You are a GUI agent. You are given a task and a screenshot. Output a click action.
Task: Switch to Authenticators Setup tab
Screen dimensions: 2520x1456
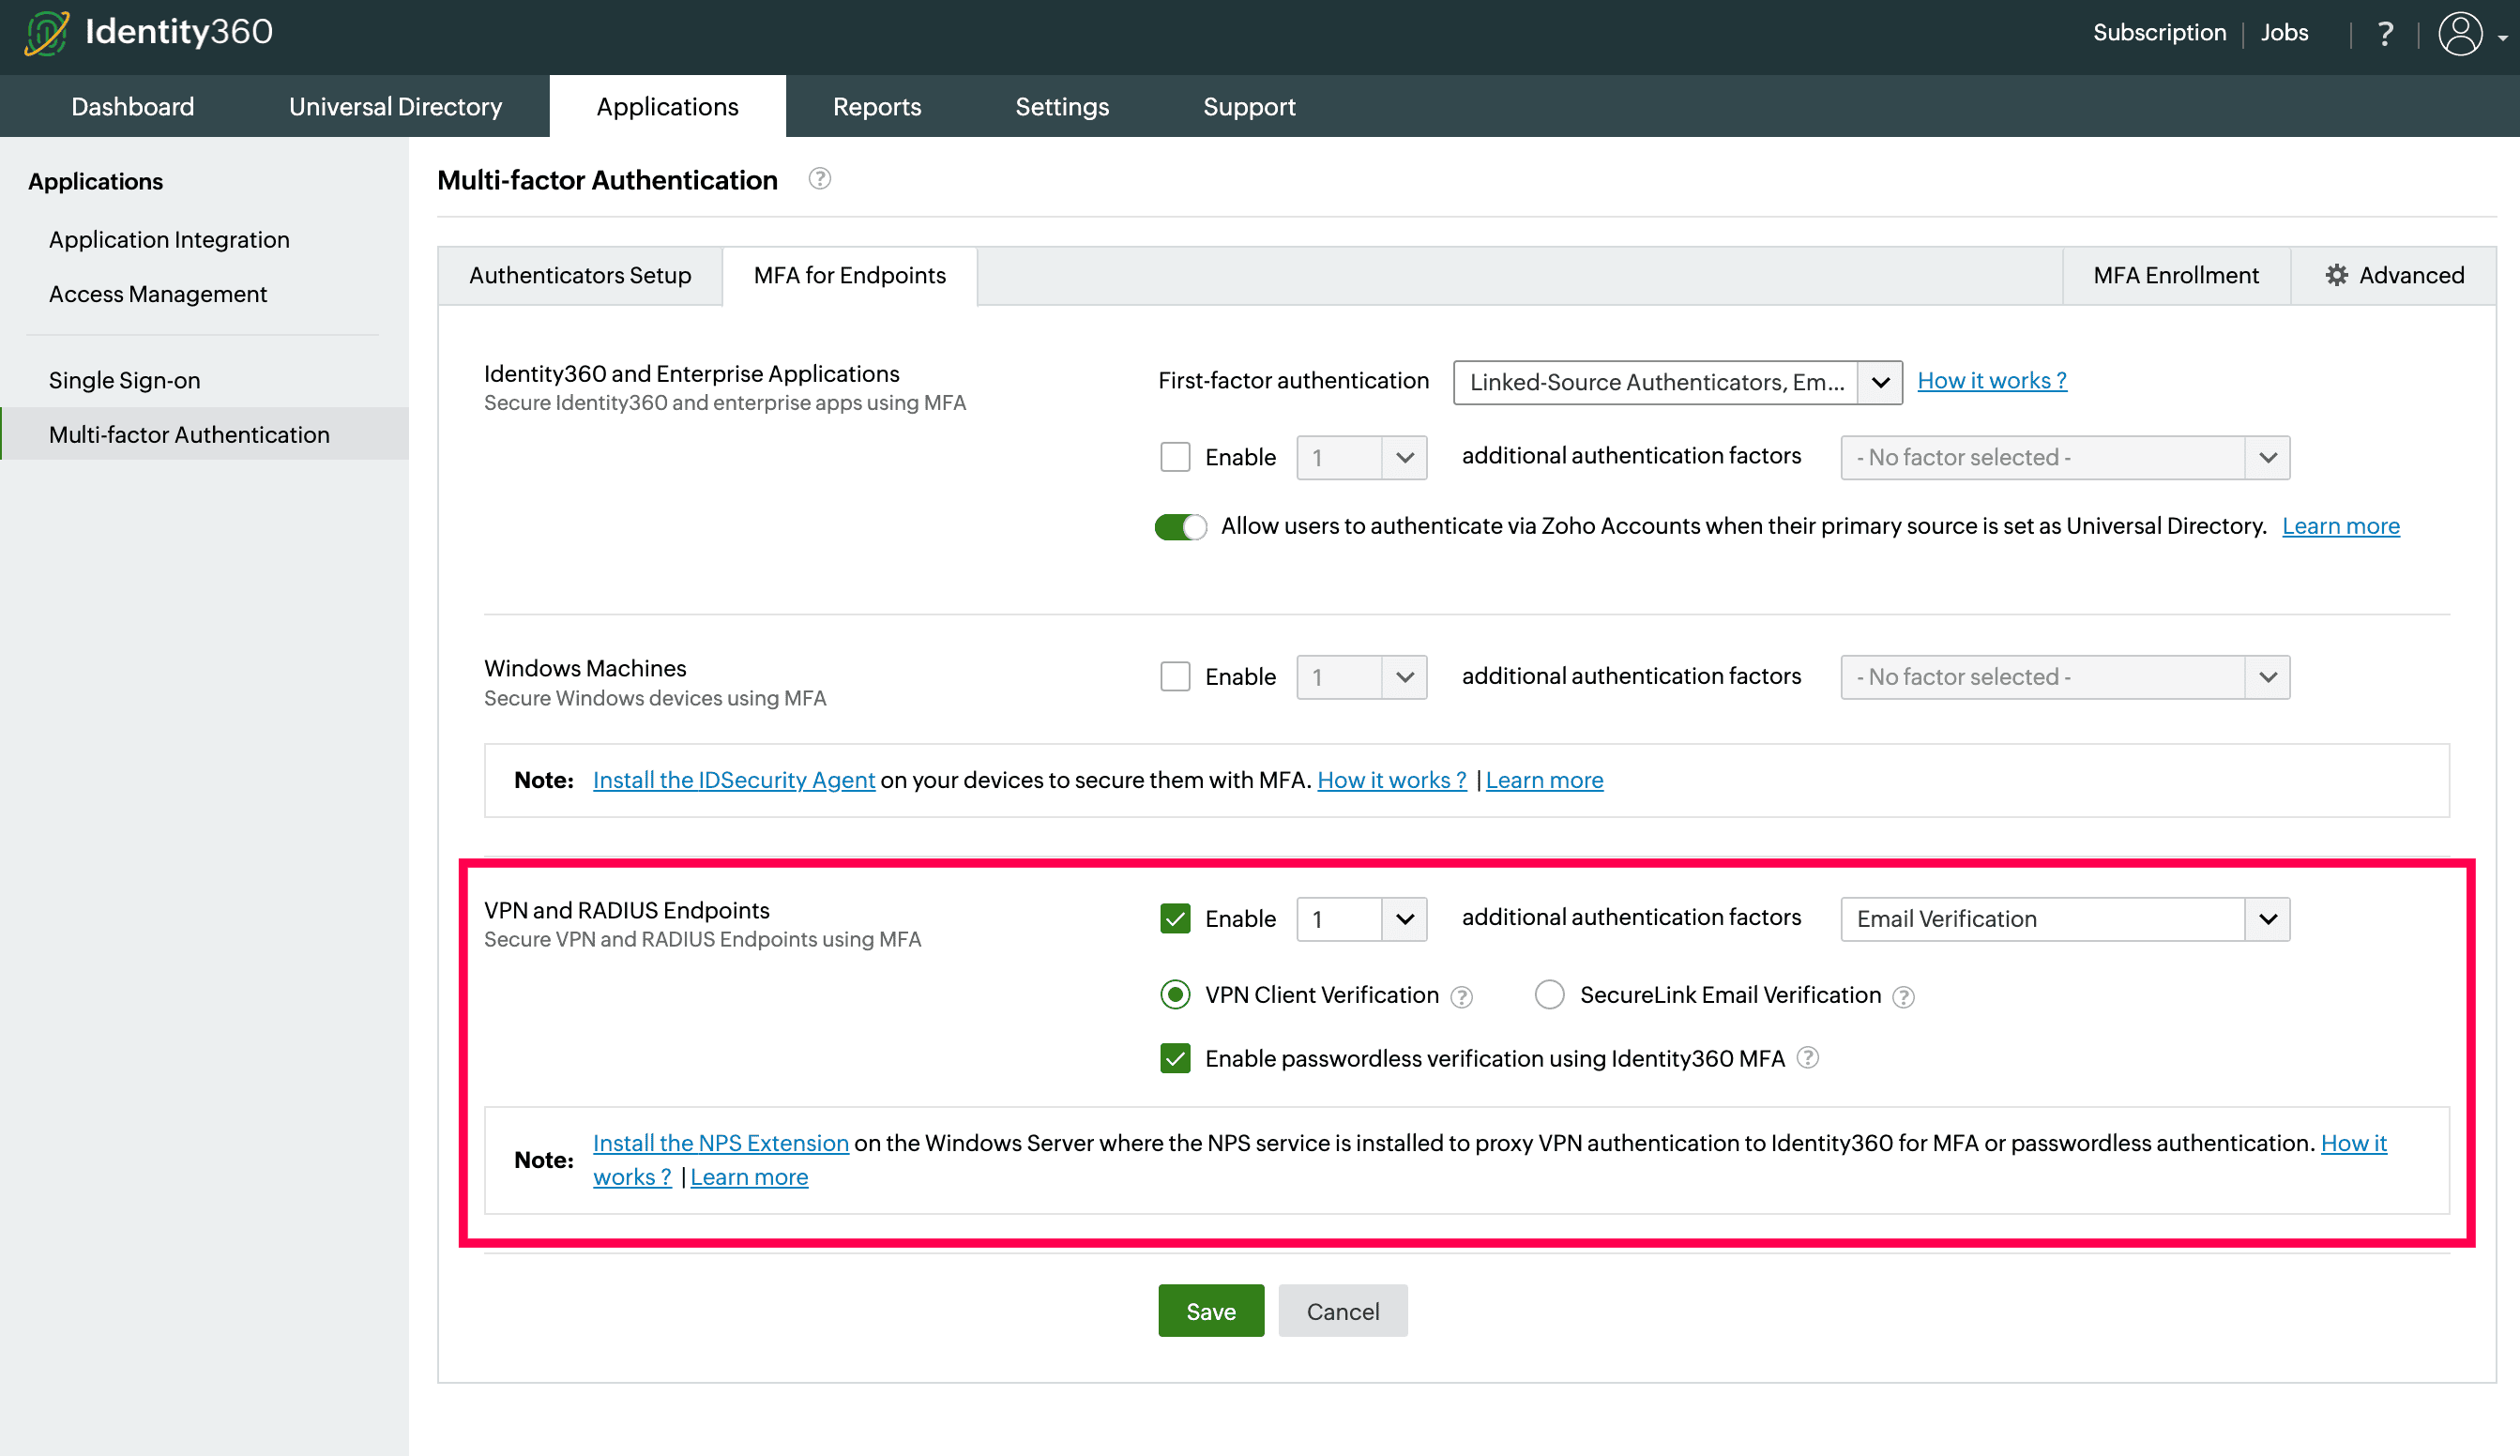click(x=580, y=275)
